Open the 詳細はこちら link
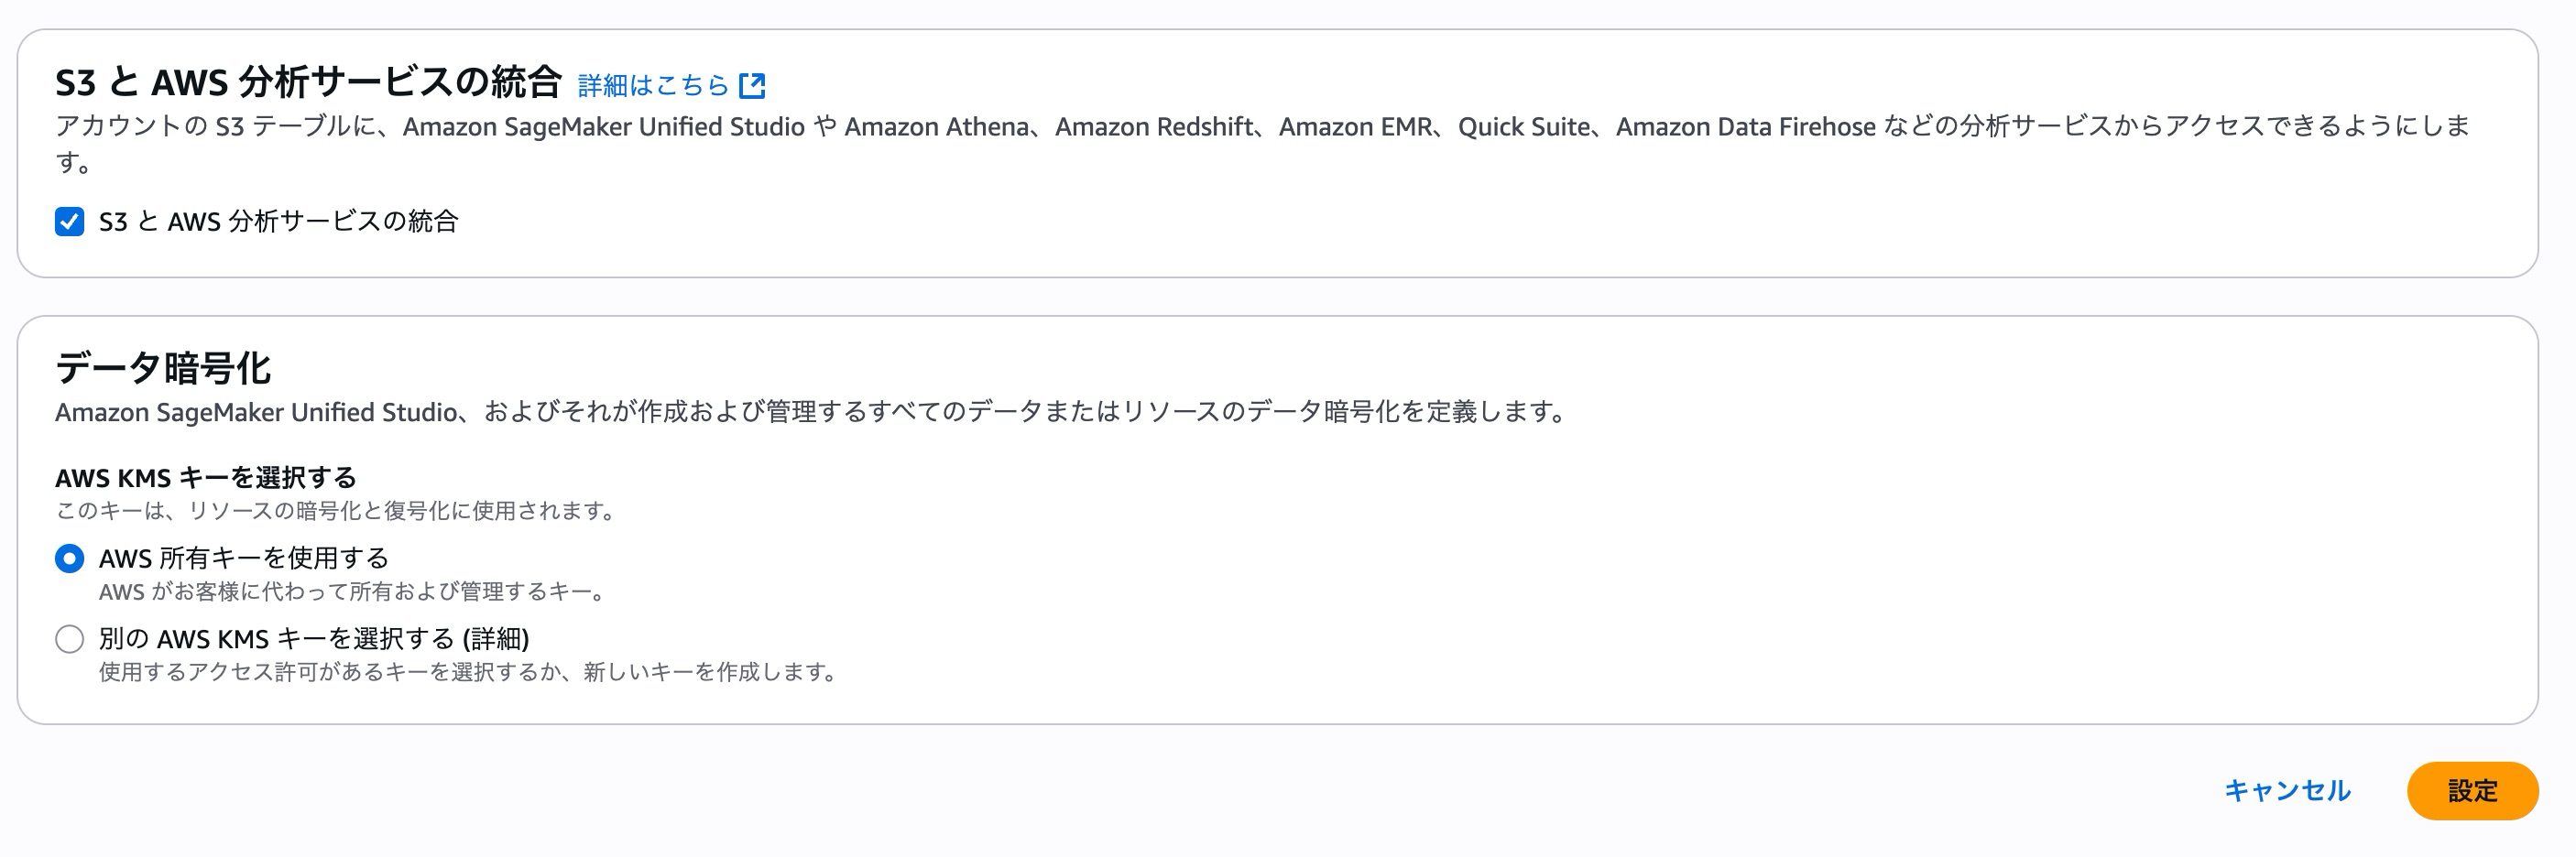This screenshot has width=2576, height=857. coord(653,86)
